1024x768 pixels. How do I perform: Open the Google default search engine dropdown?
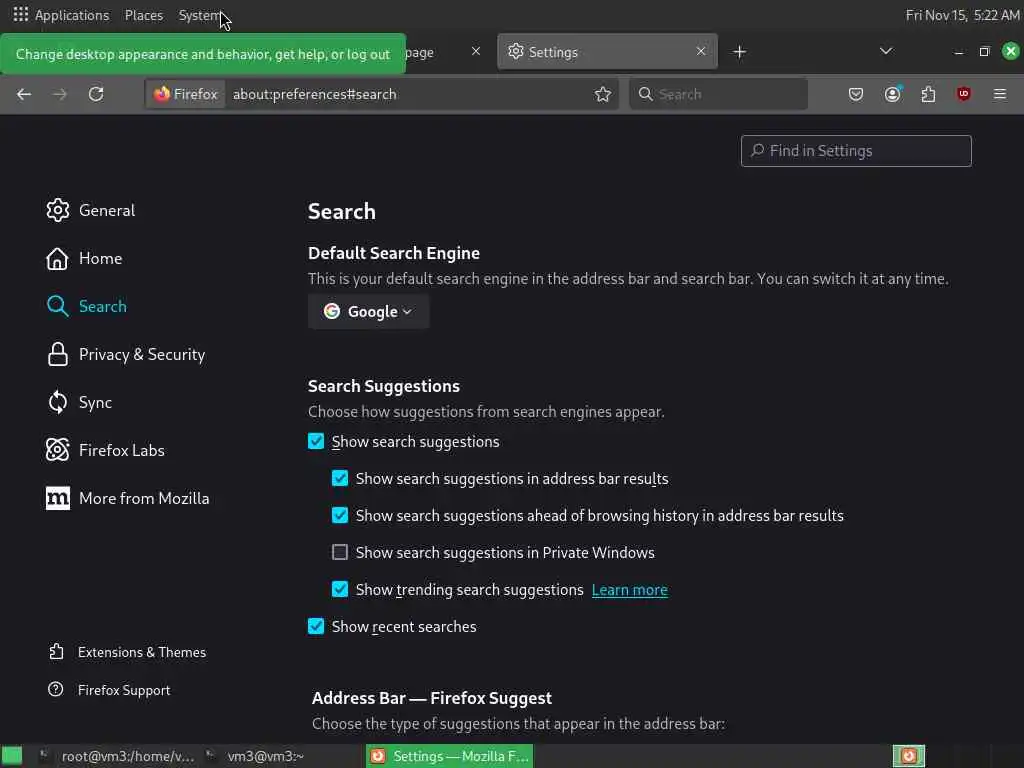pos(368,312)
